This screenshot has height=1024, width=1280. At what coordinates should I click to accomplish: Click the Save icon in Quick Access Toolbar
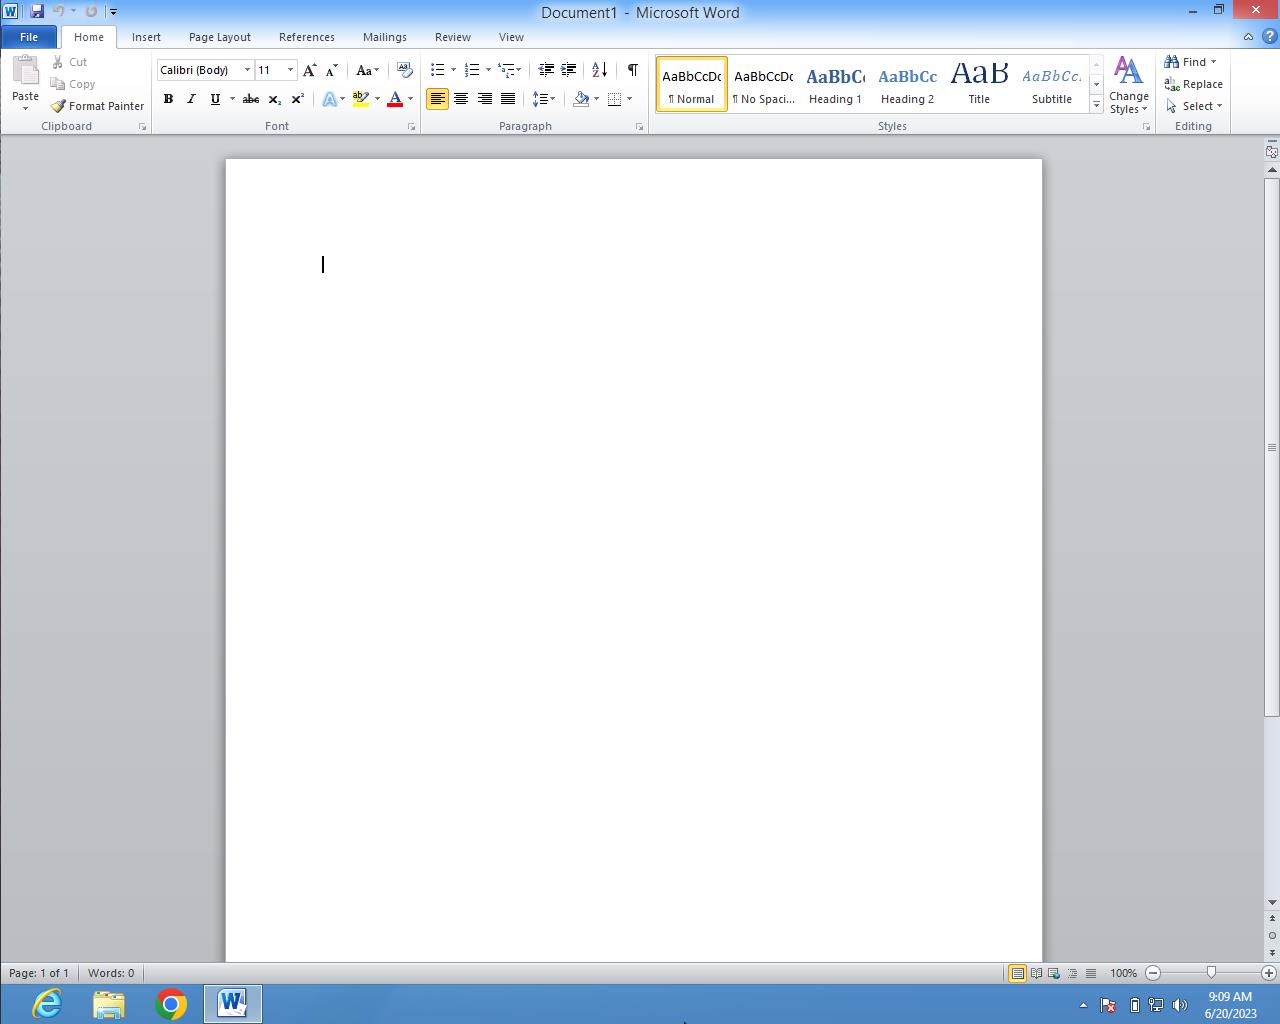37,12
